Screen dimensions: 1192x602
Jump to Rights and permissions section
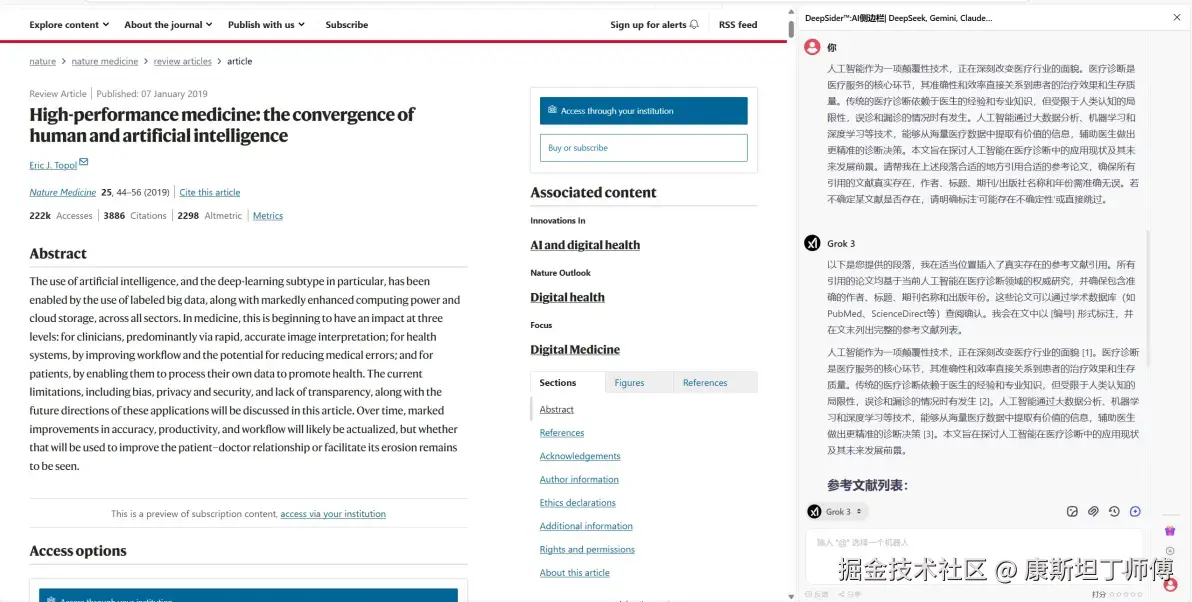coord(587,550)
